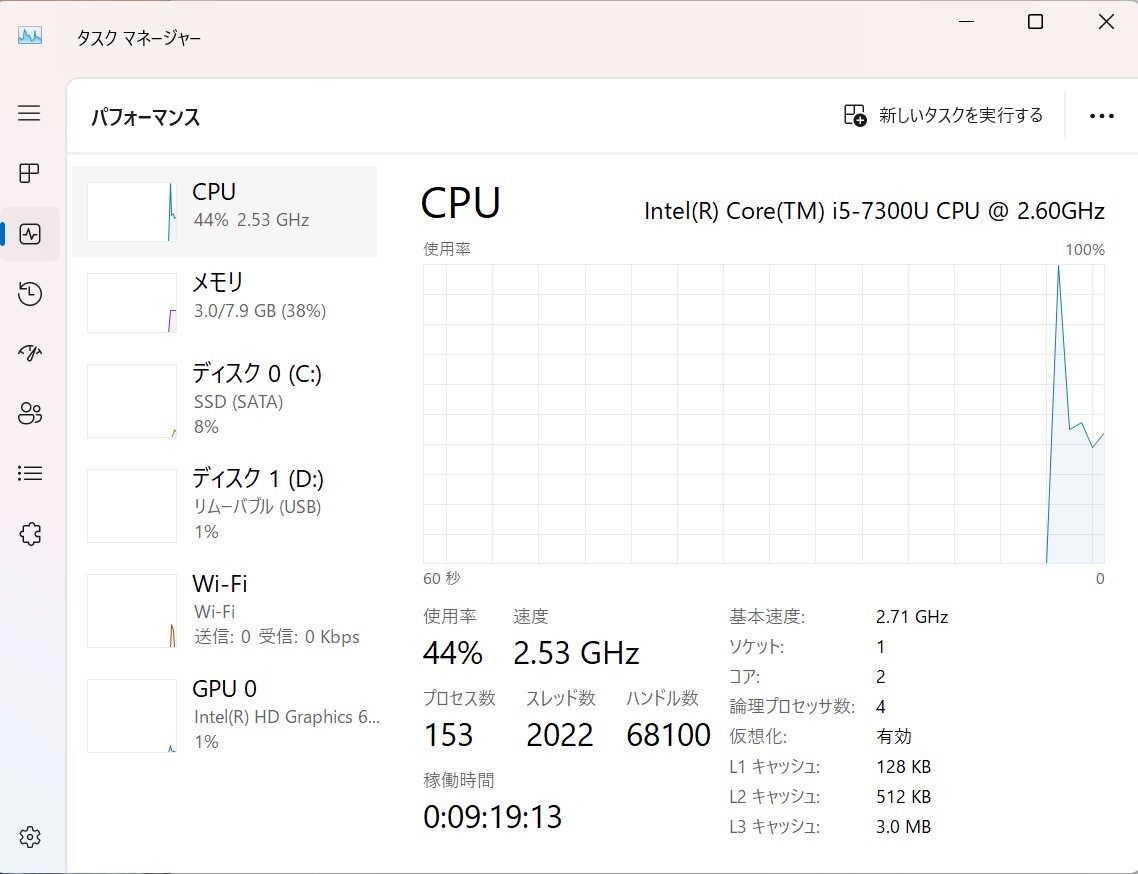The height and width of the screenshot is (874, 1138).
Task: Open the App history page icon
Action: click(x=30, y=294)
